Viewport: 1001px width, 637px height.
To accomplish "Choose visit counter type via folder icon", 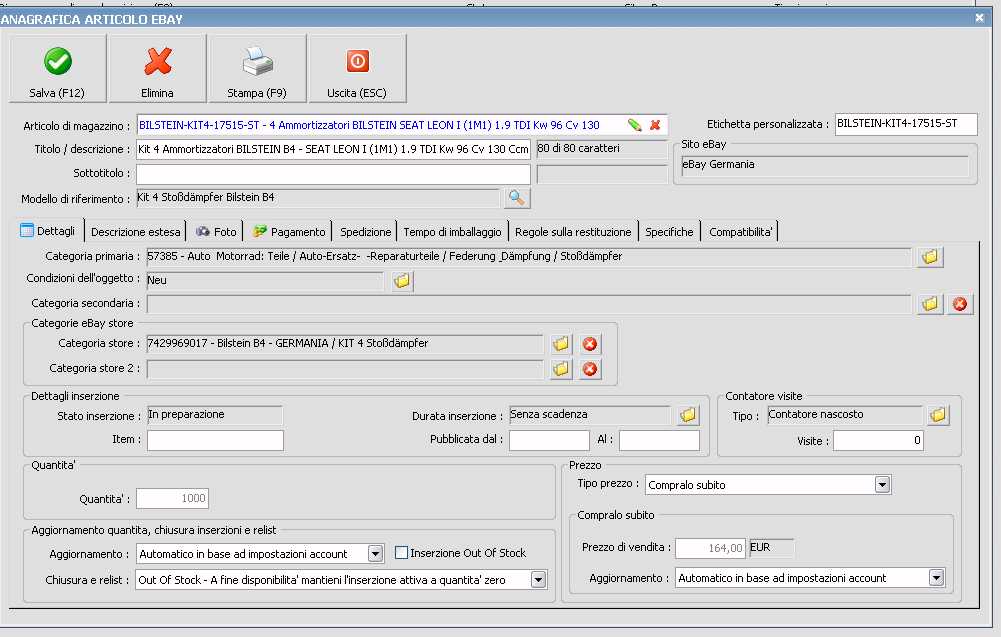I will tap(938, 415).
